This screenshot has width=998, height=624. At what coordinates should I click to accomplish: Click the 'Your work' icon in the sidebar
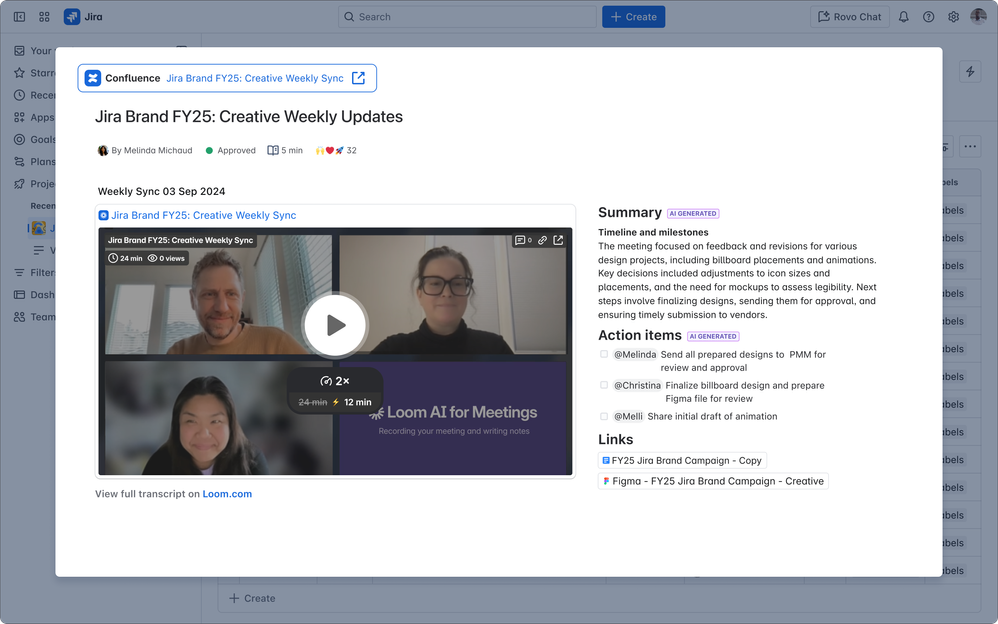20,50
